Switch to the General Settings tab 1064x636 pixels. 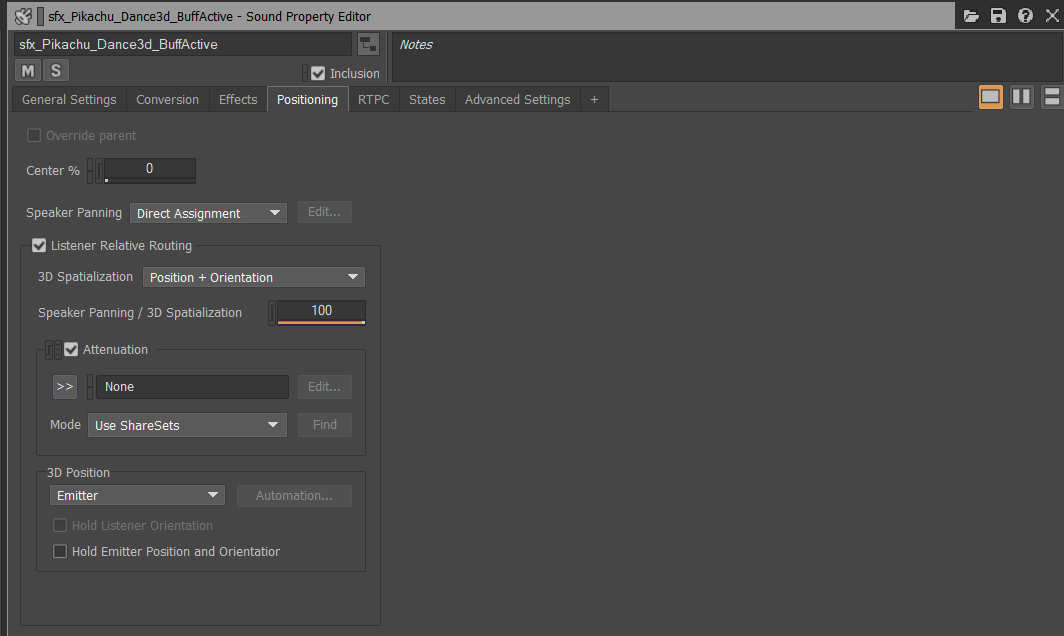pos(69,100)
